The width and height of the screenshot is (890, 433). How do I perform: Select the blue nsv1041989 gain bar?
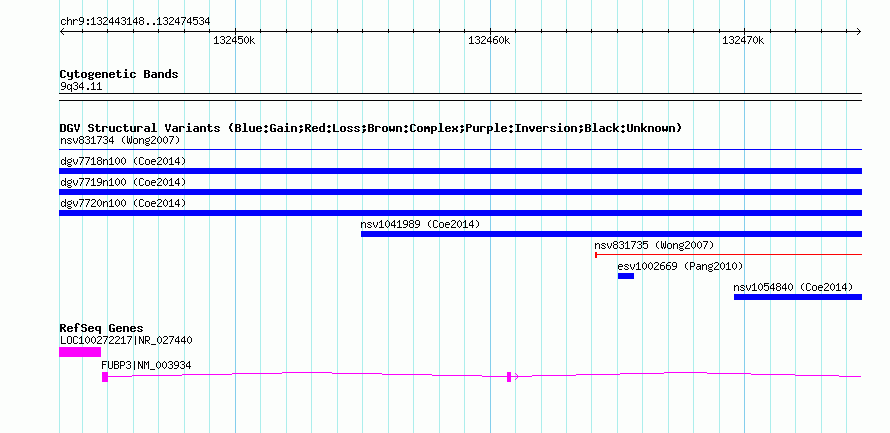click(x=611, y=234)
